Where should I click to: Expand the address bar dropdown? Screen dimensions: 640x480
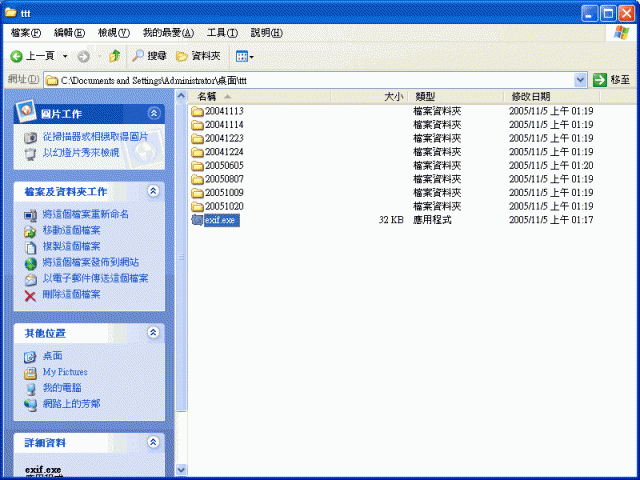pyautogui.click(x=580, y=80)
